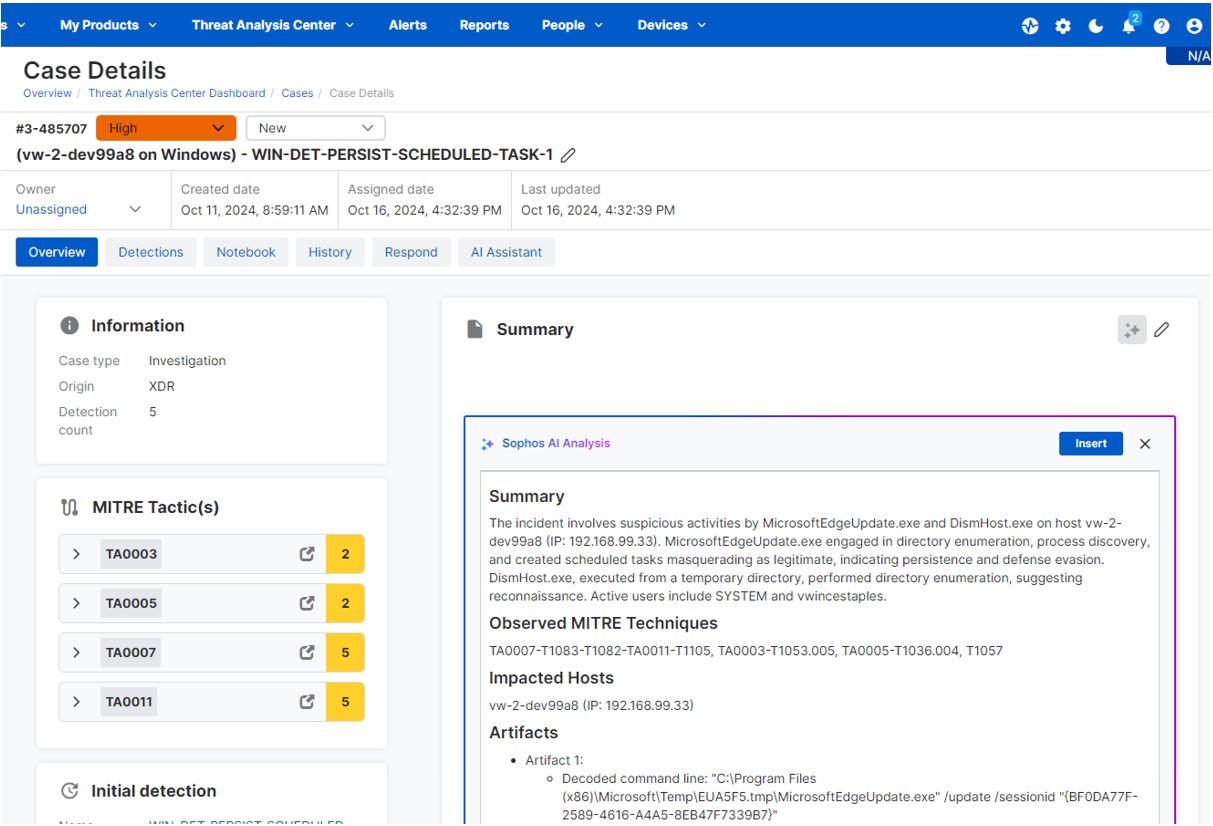Close the Sophos AI Analysis panel
This screenshot has height=826, width=1213.
pyautogui.click(x=1145, y=444)
